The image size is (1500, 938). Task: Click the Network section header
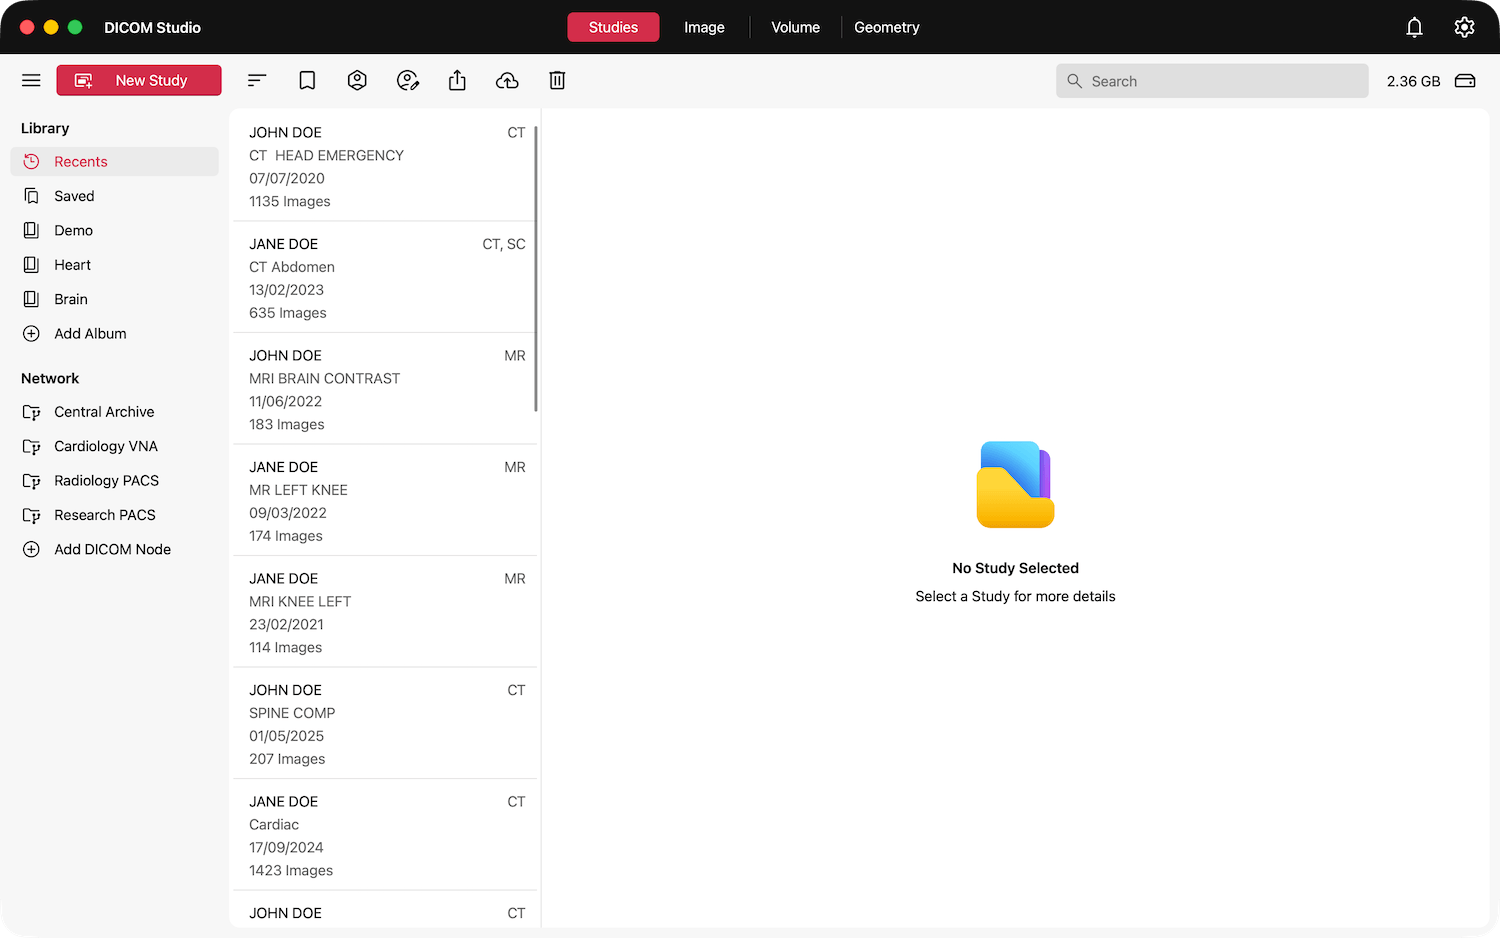point(50,378)
